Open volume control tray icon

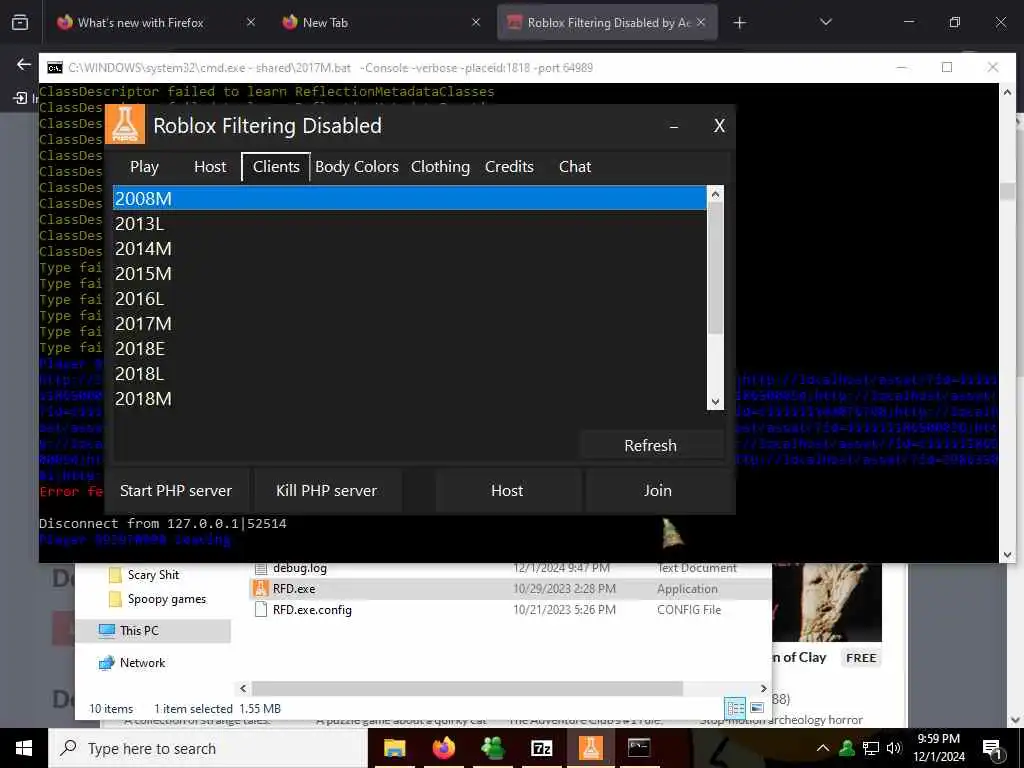click(x=894, y=748)
